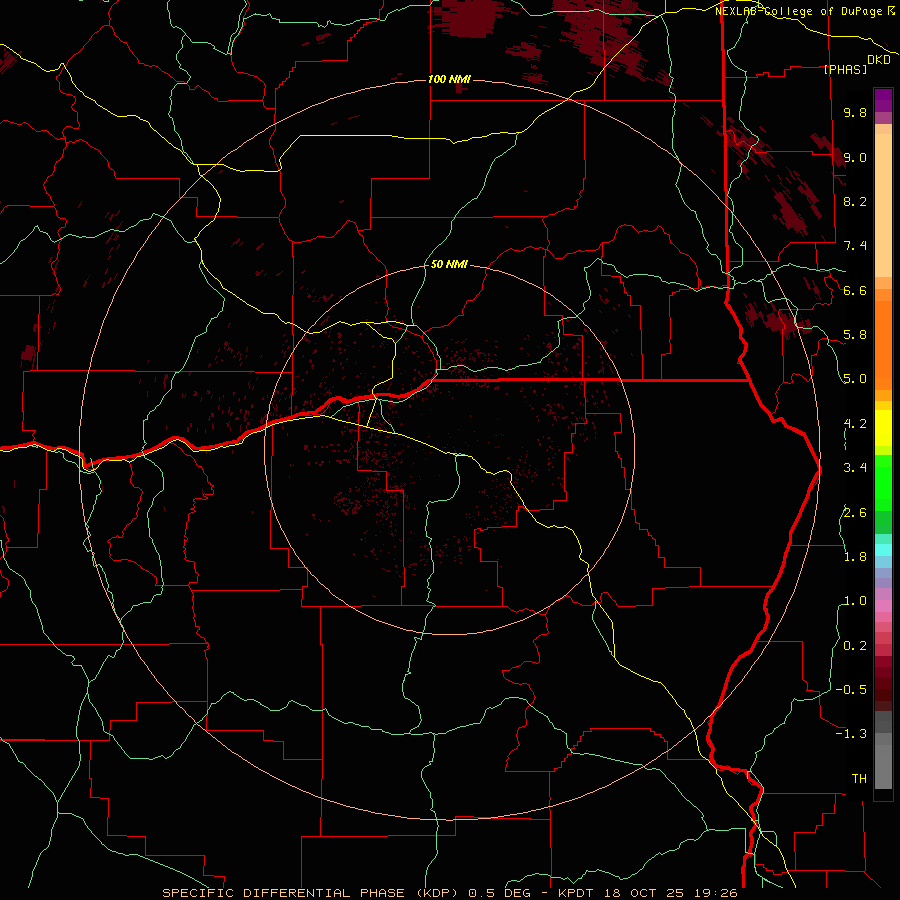Screen dimensions: 900x900
Task: Click the [PHAS] units label
Action: click(x=845, y=69)
